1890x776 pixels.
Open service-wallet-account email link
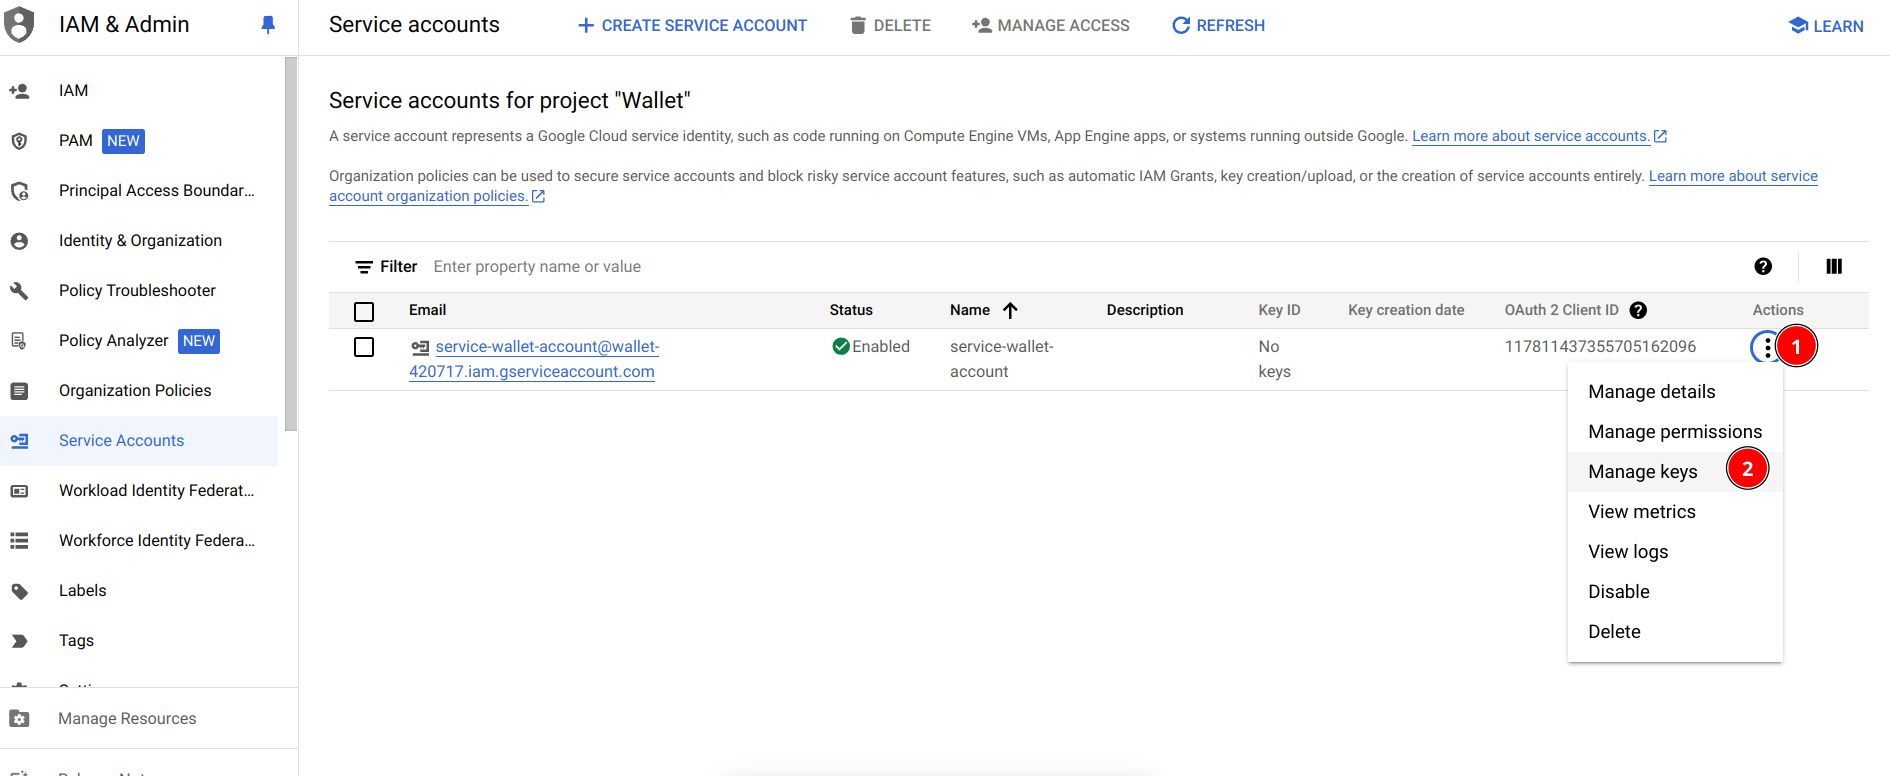[x=534, y=359]
